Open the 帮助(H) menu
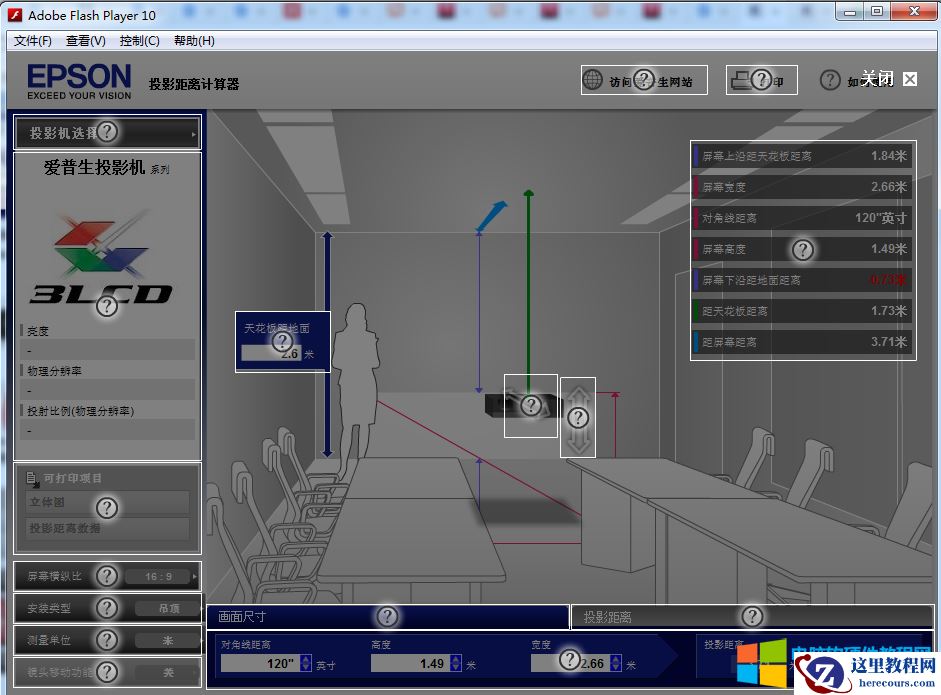941x695 pixels. (x=194, y=40)
